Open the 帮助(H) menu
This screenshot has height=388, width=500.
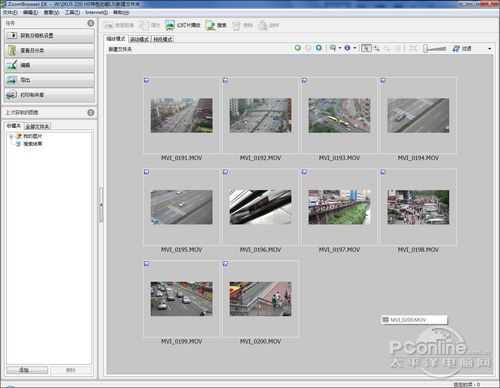[121, 12]
